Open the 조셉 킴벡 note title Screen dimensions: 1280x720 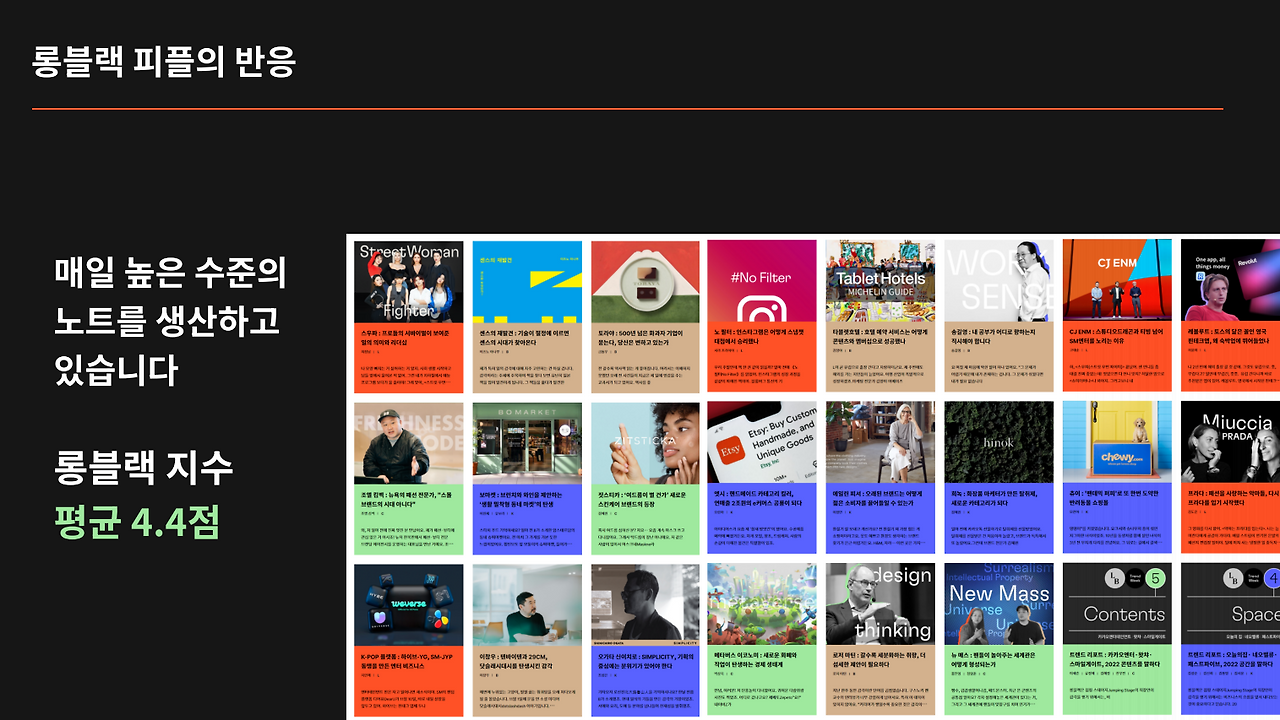click(x=408, y=498)
